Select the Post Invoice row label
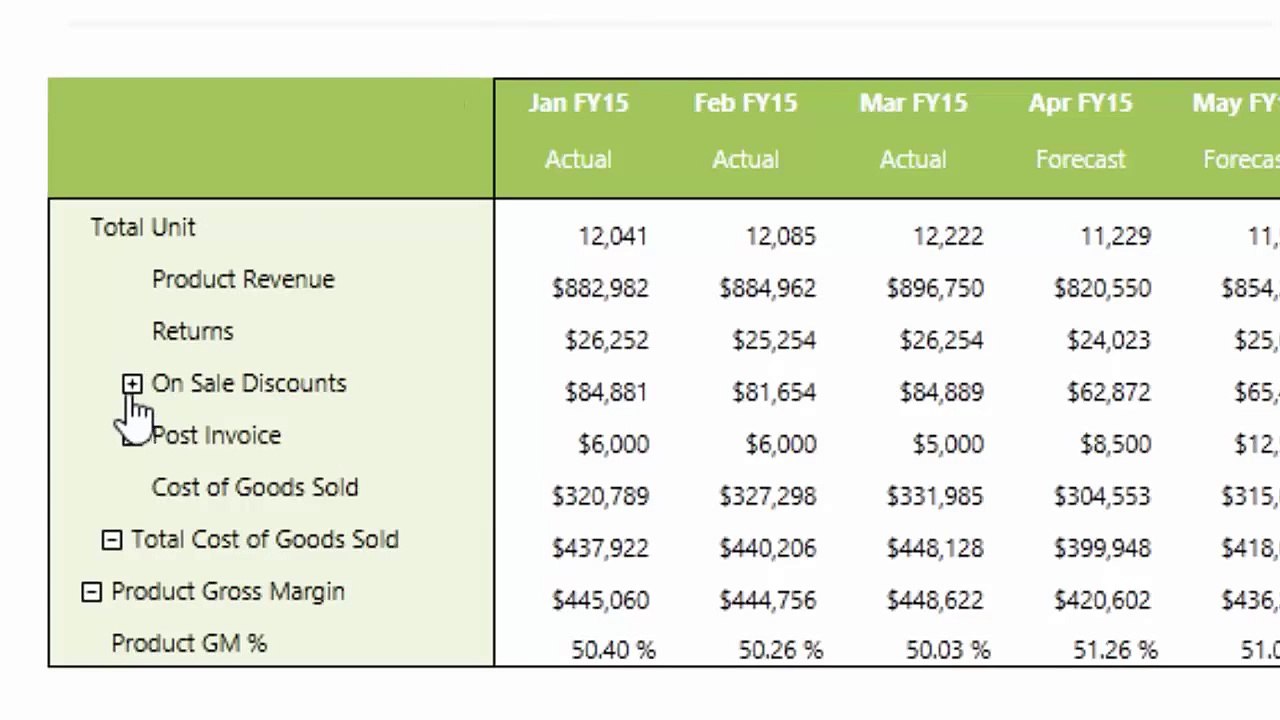Screen dimensions: 1280x720 tap(216, 436)
